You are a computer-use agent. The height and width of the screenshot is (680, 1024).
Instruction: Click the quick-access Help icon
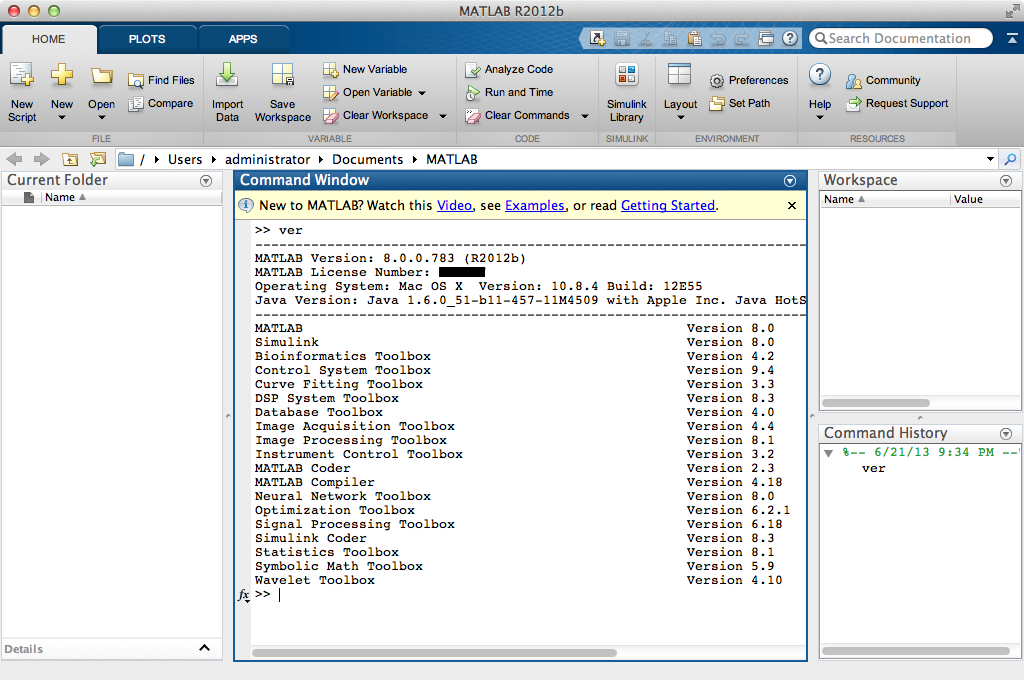790,39
